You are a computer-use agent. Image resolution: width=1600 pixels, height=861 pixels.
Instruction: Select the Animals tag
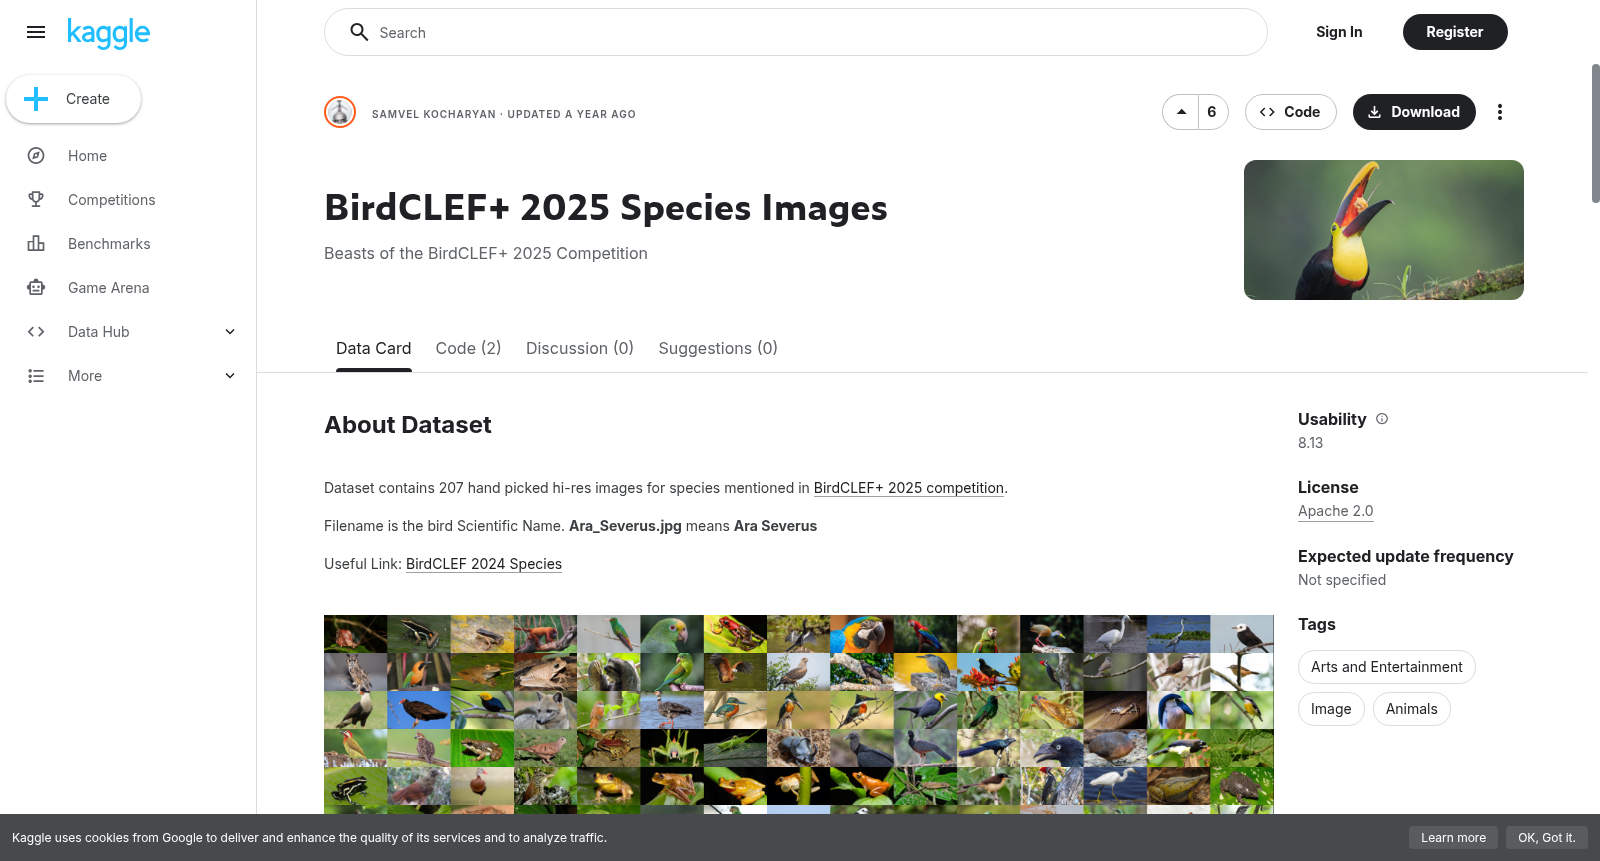[x=1412, y=709]
